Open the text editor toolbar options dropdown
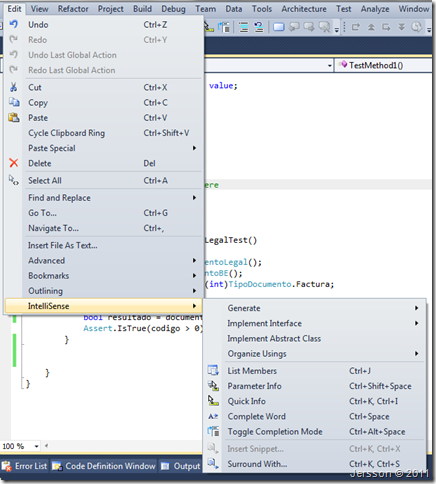Viewport: 436px width, 484px height. 337,29
